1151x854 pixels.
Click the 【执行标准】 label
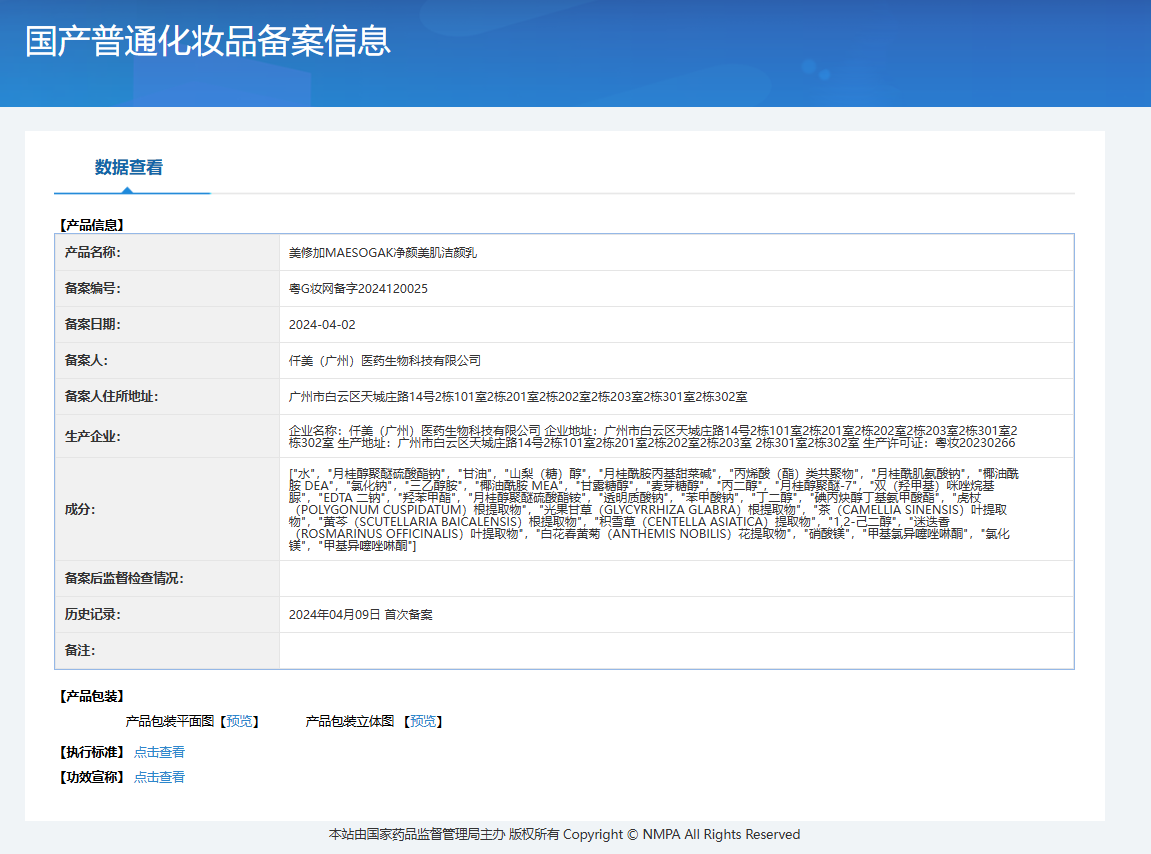(92, 752)
